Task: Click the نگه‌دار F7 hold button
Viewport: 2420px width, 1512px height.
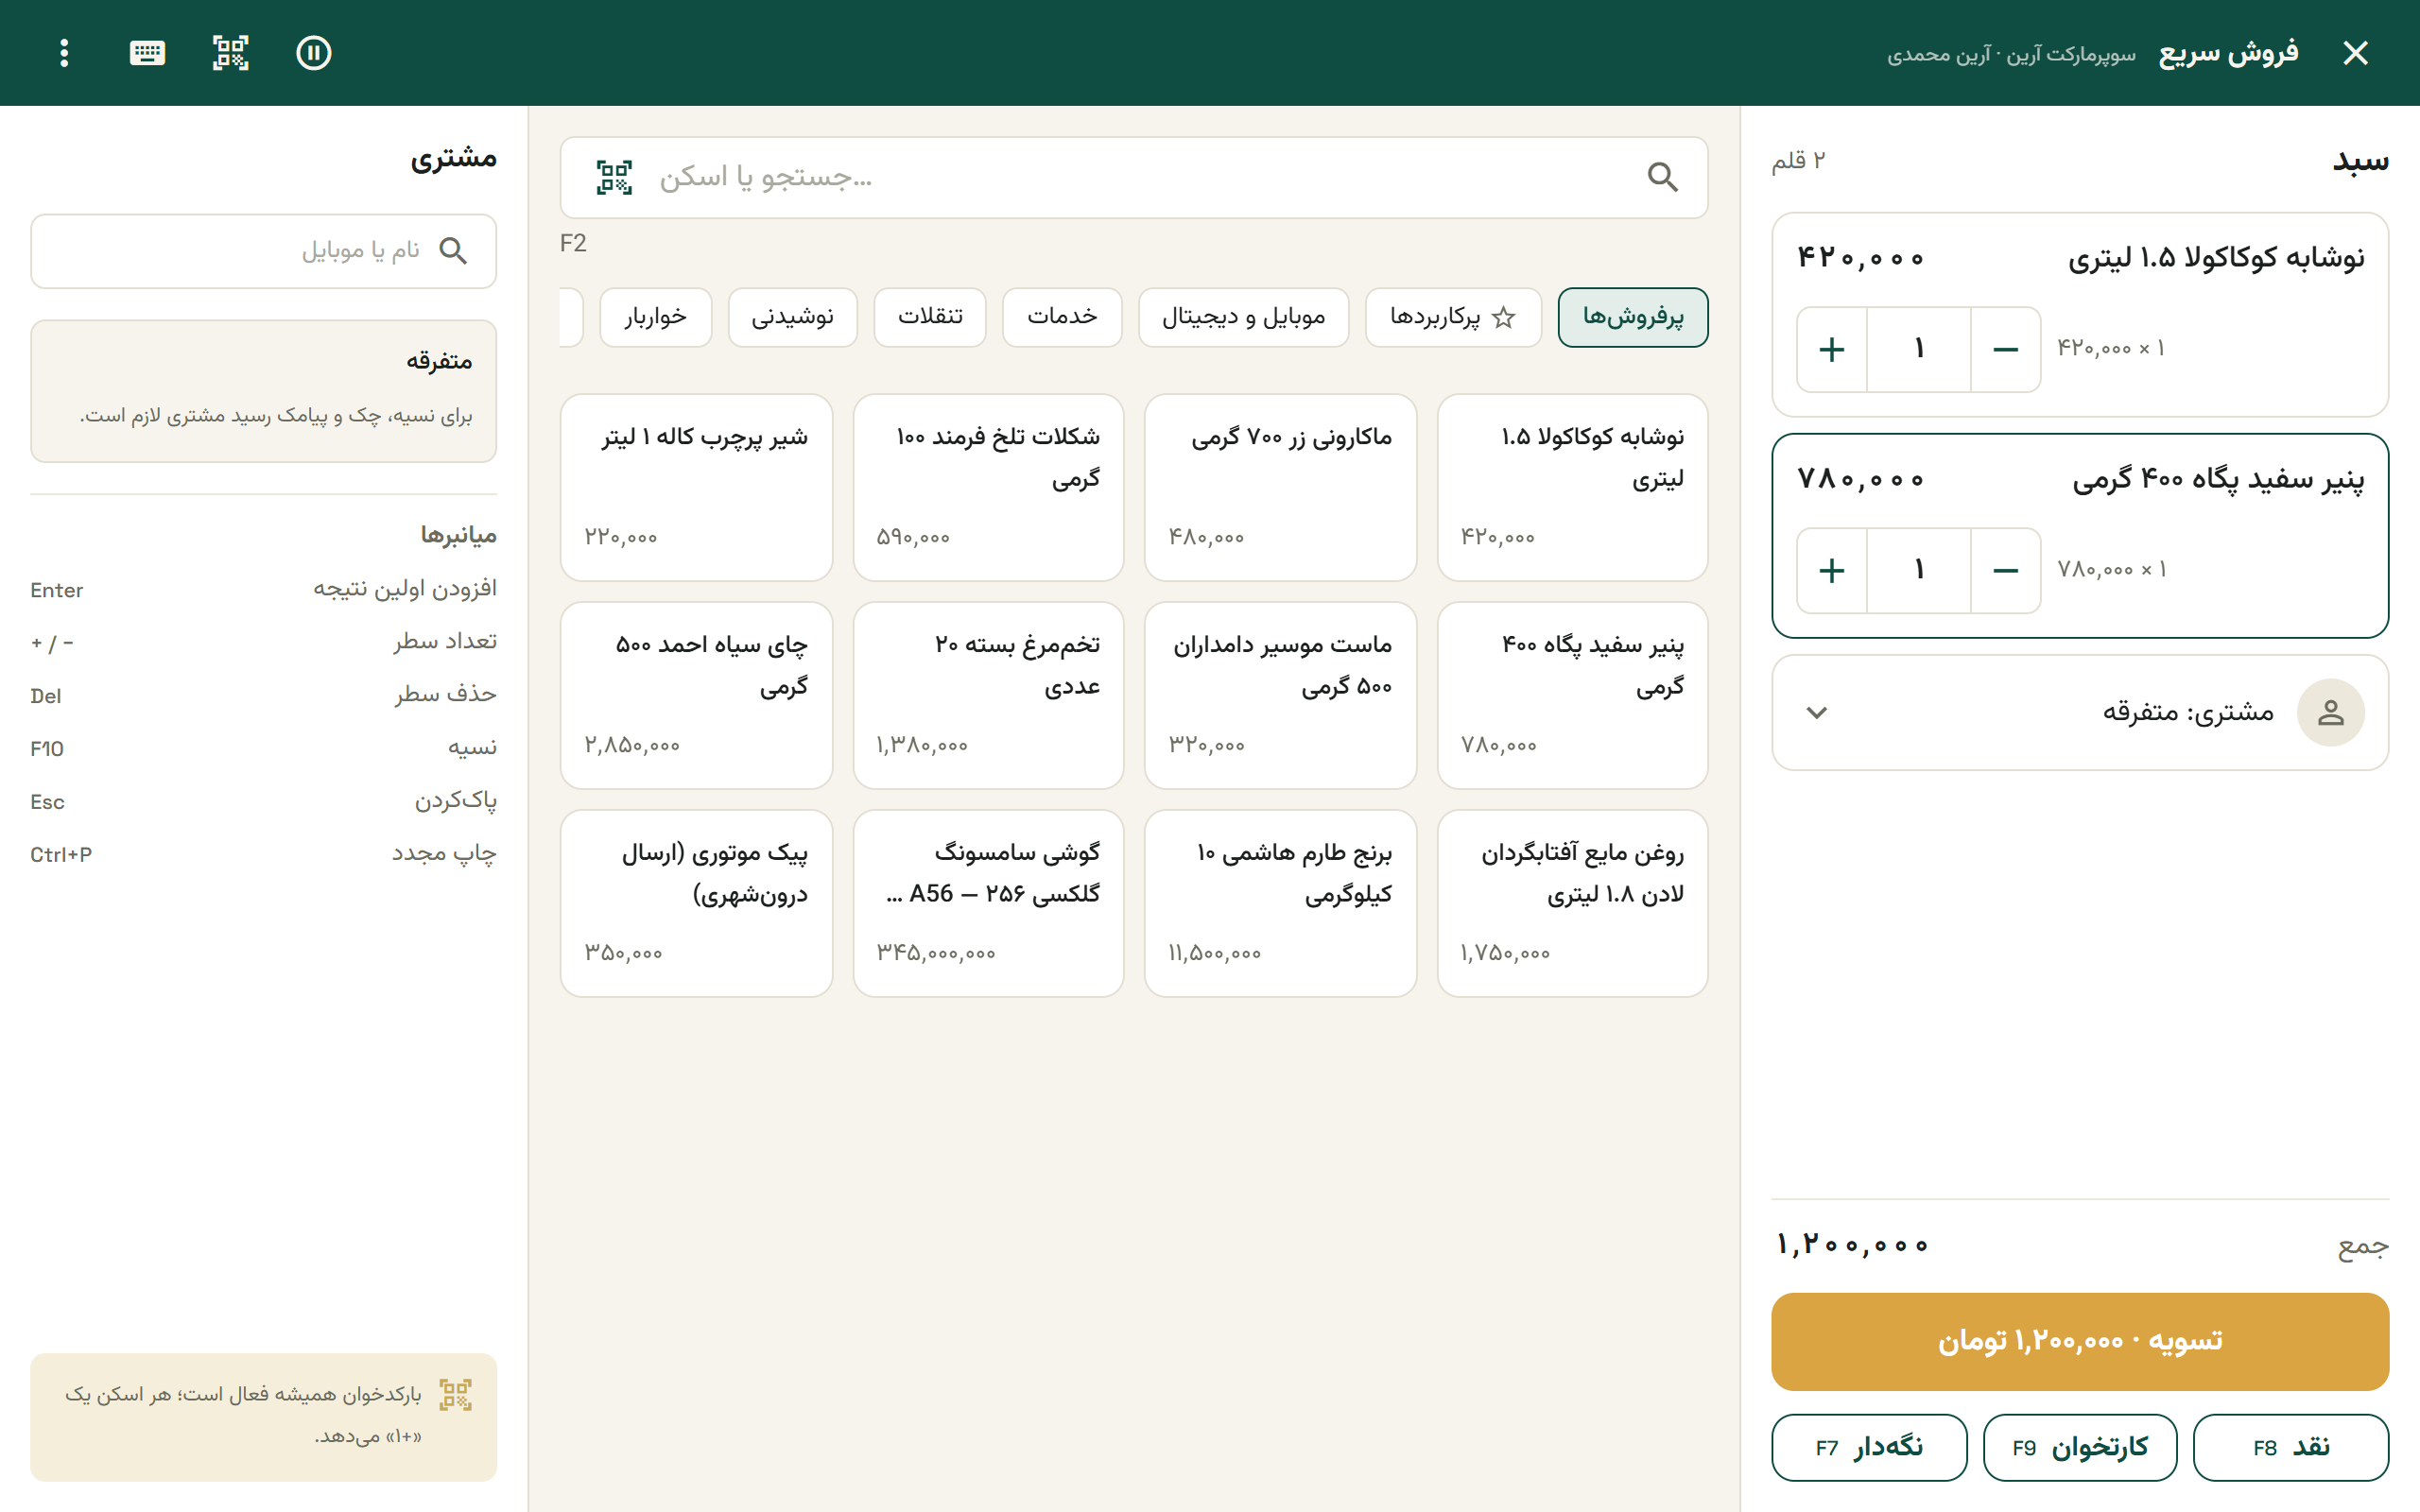Action: coord(1868,1447)
